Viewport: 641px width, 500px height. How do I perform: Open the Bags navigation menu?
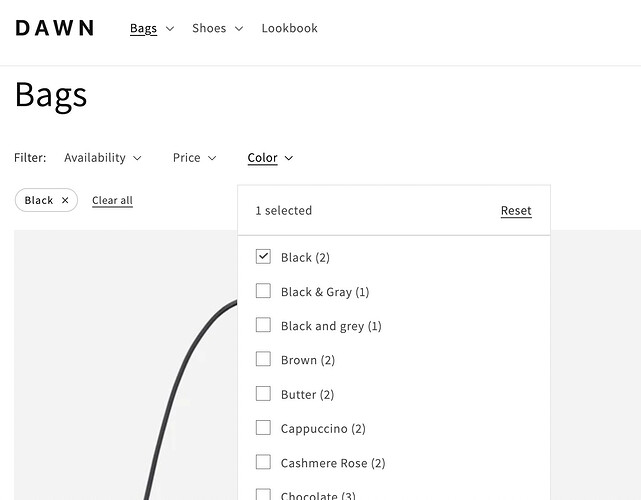[x=152, y=28]
